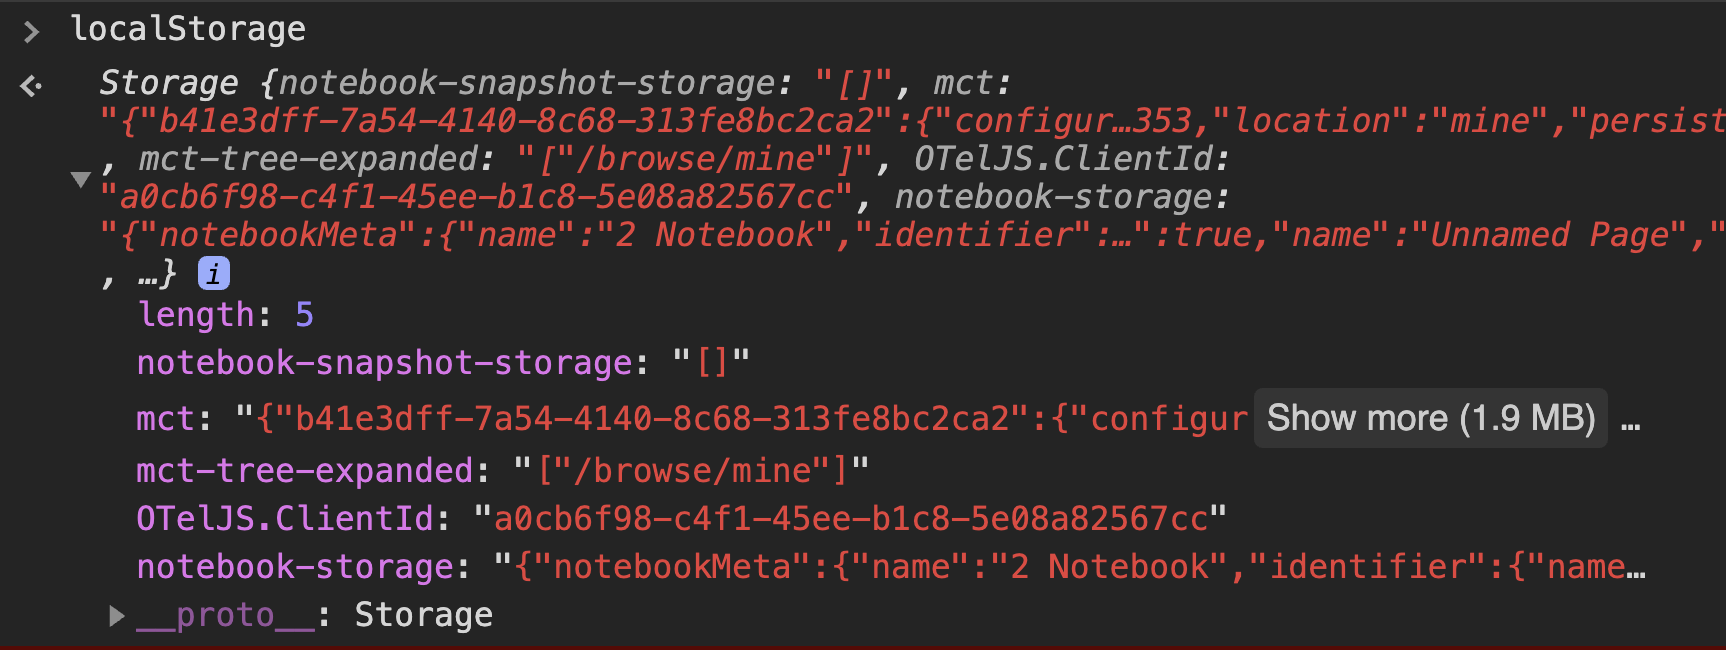This screenshot has height=650, width=1726.
Task: Click Show more (1.9 MB) button
Action: click(x=1430, y=417)
